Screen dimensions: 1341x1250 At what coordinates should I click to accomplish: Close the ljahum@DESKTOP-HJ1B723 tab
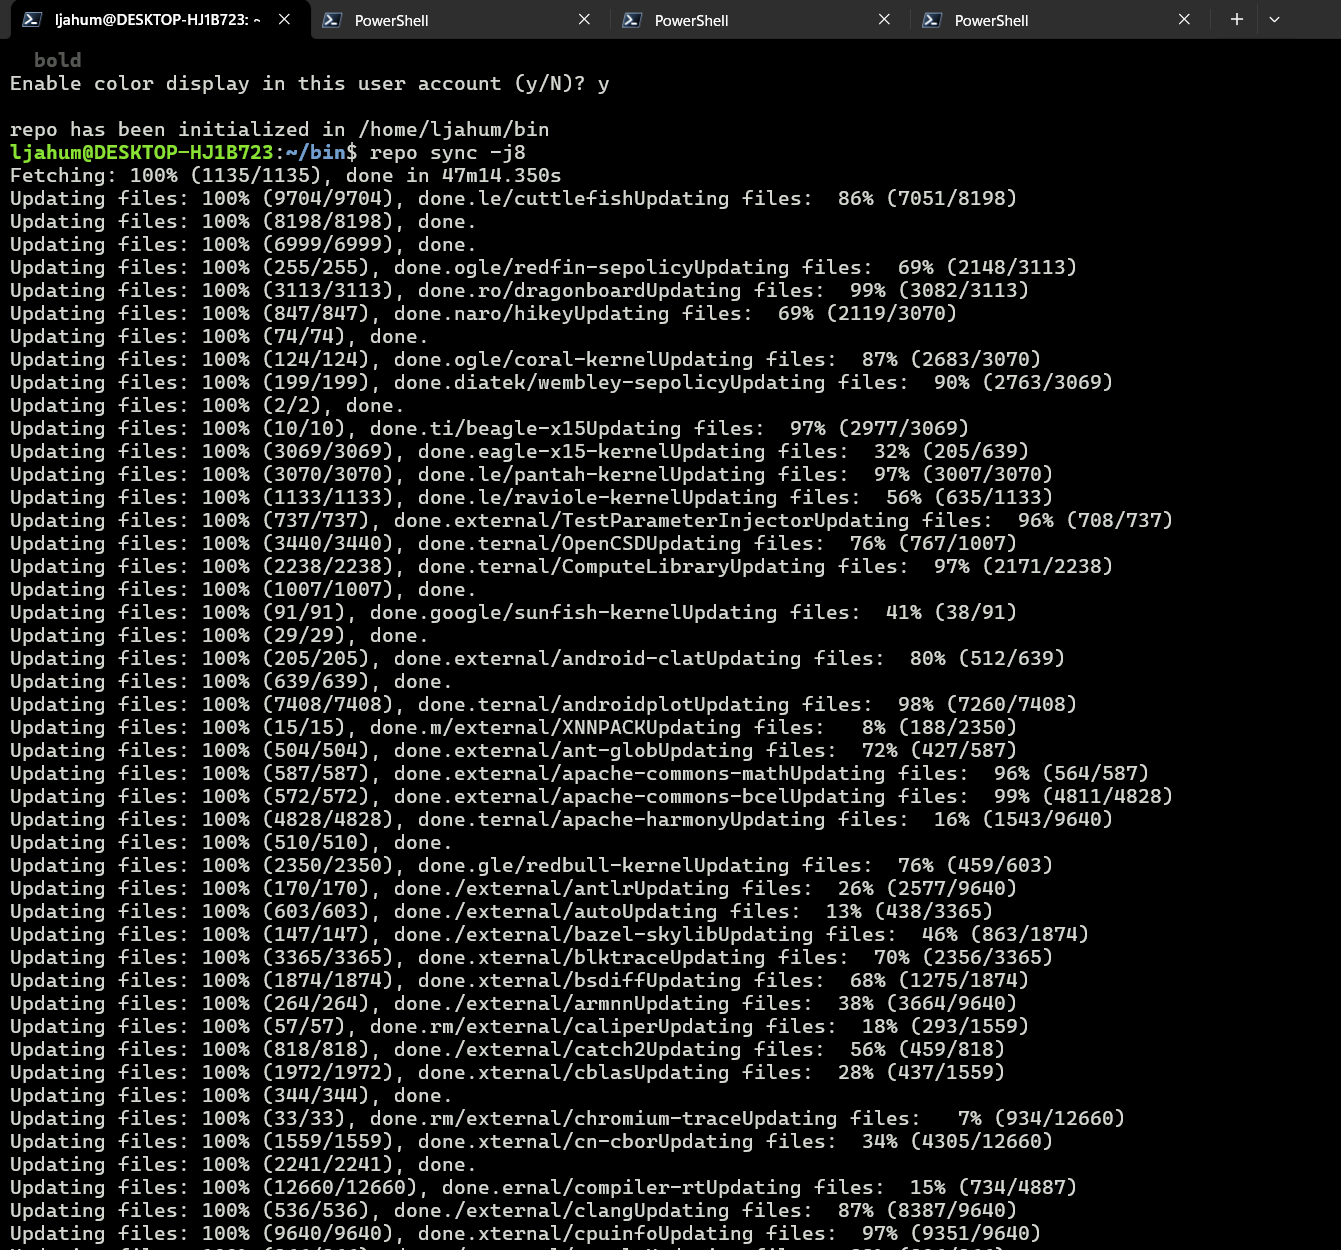(x=284, y=19)
